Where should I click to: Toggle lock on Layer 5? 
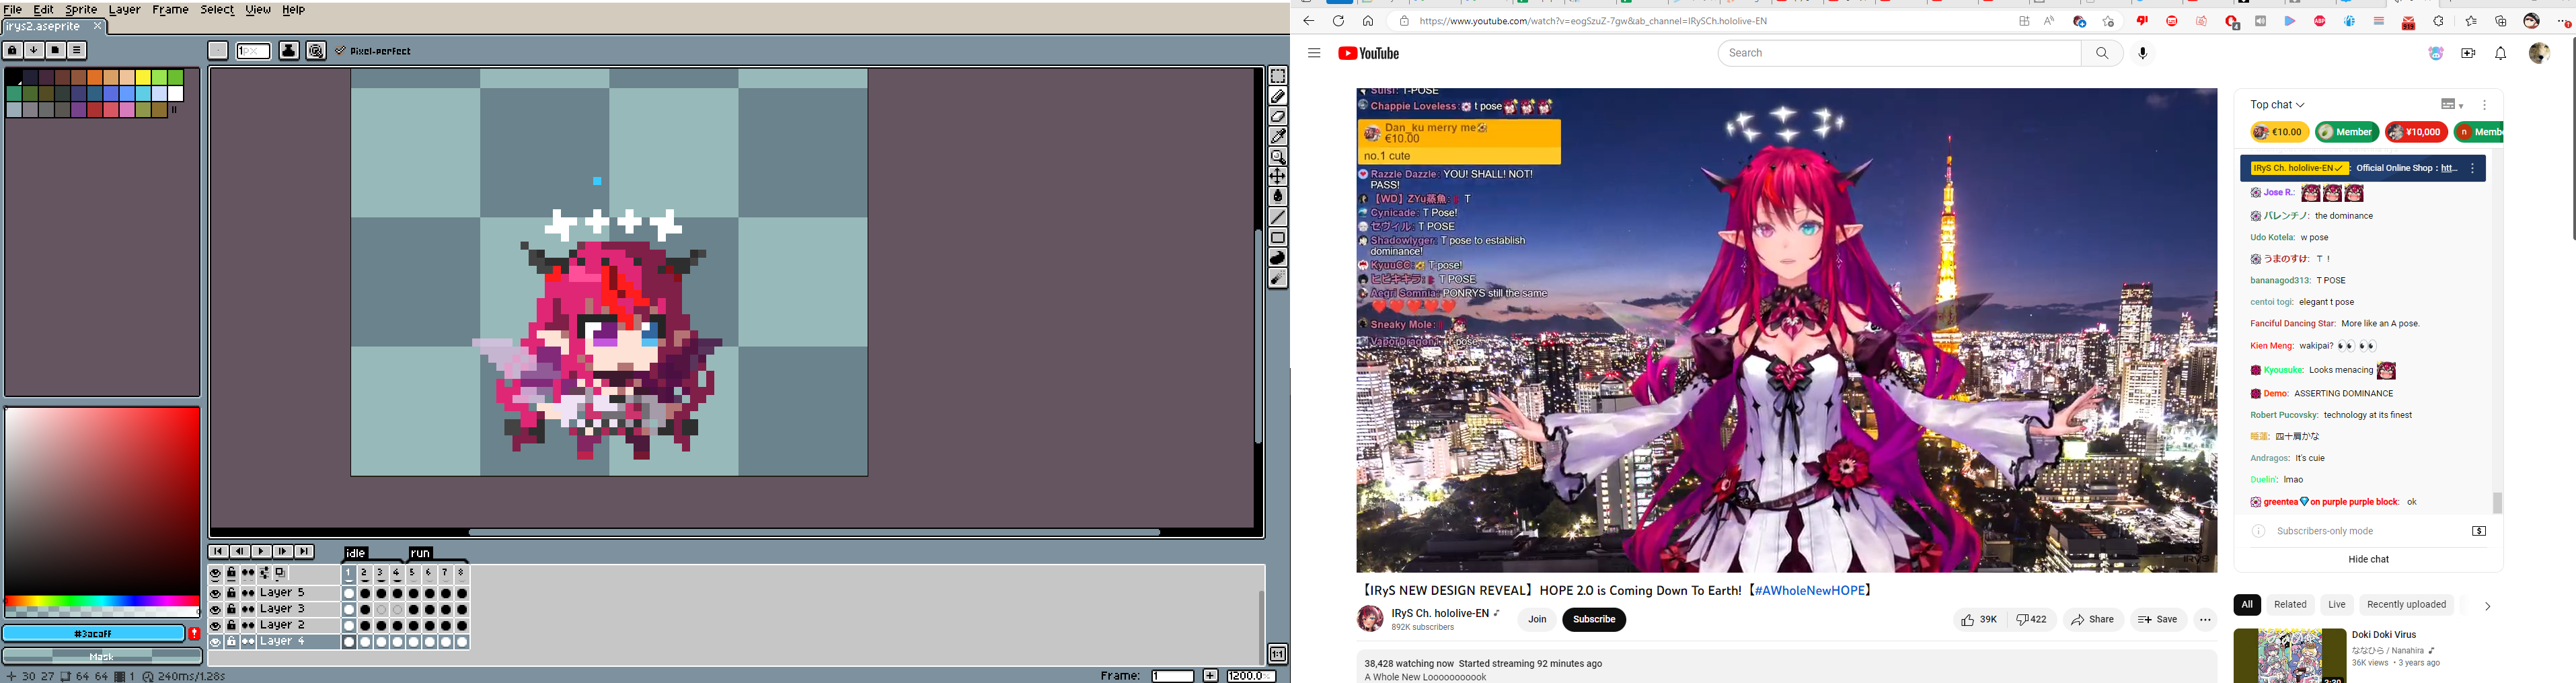[231, 593]
